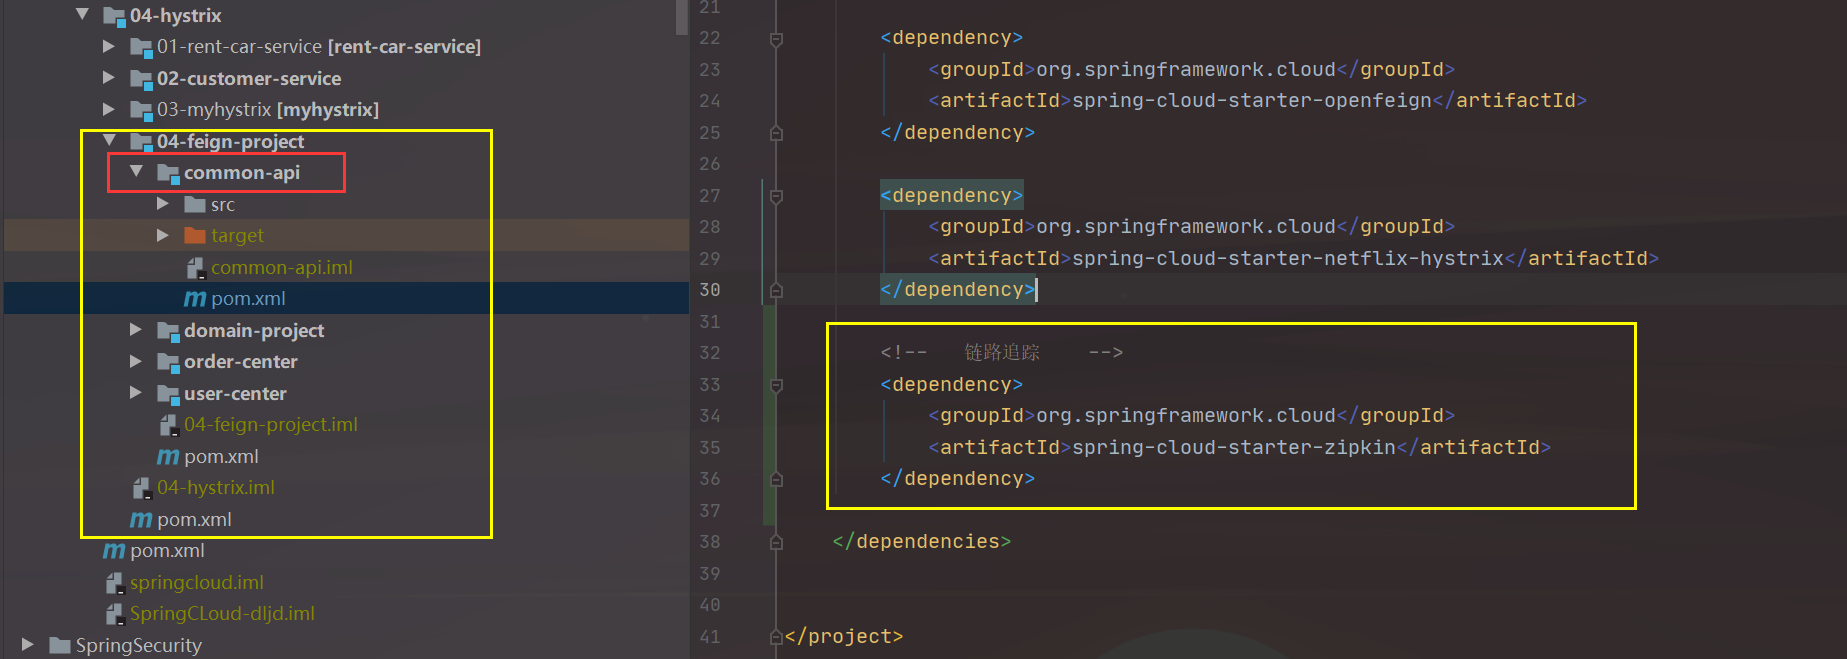Select the src folder
This screenshot has width=1847, height=659.
coord(223,204)
